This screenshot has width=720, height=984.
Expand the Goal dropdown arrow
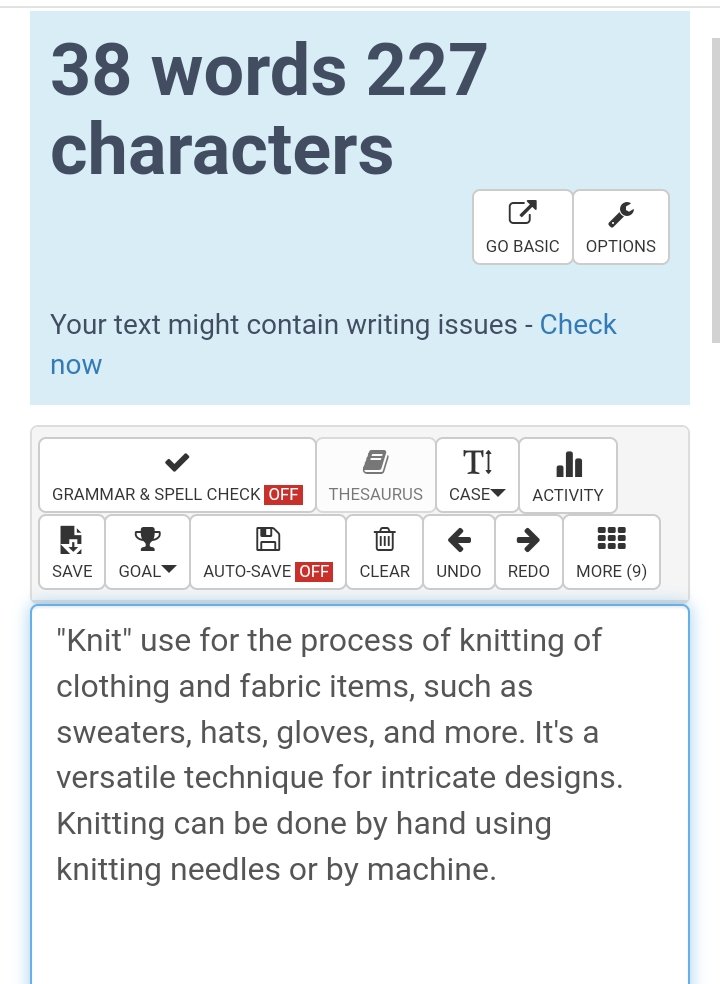(x=169, y=570)
